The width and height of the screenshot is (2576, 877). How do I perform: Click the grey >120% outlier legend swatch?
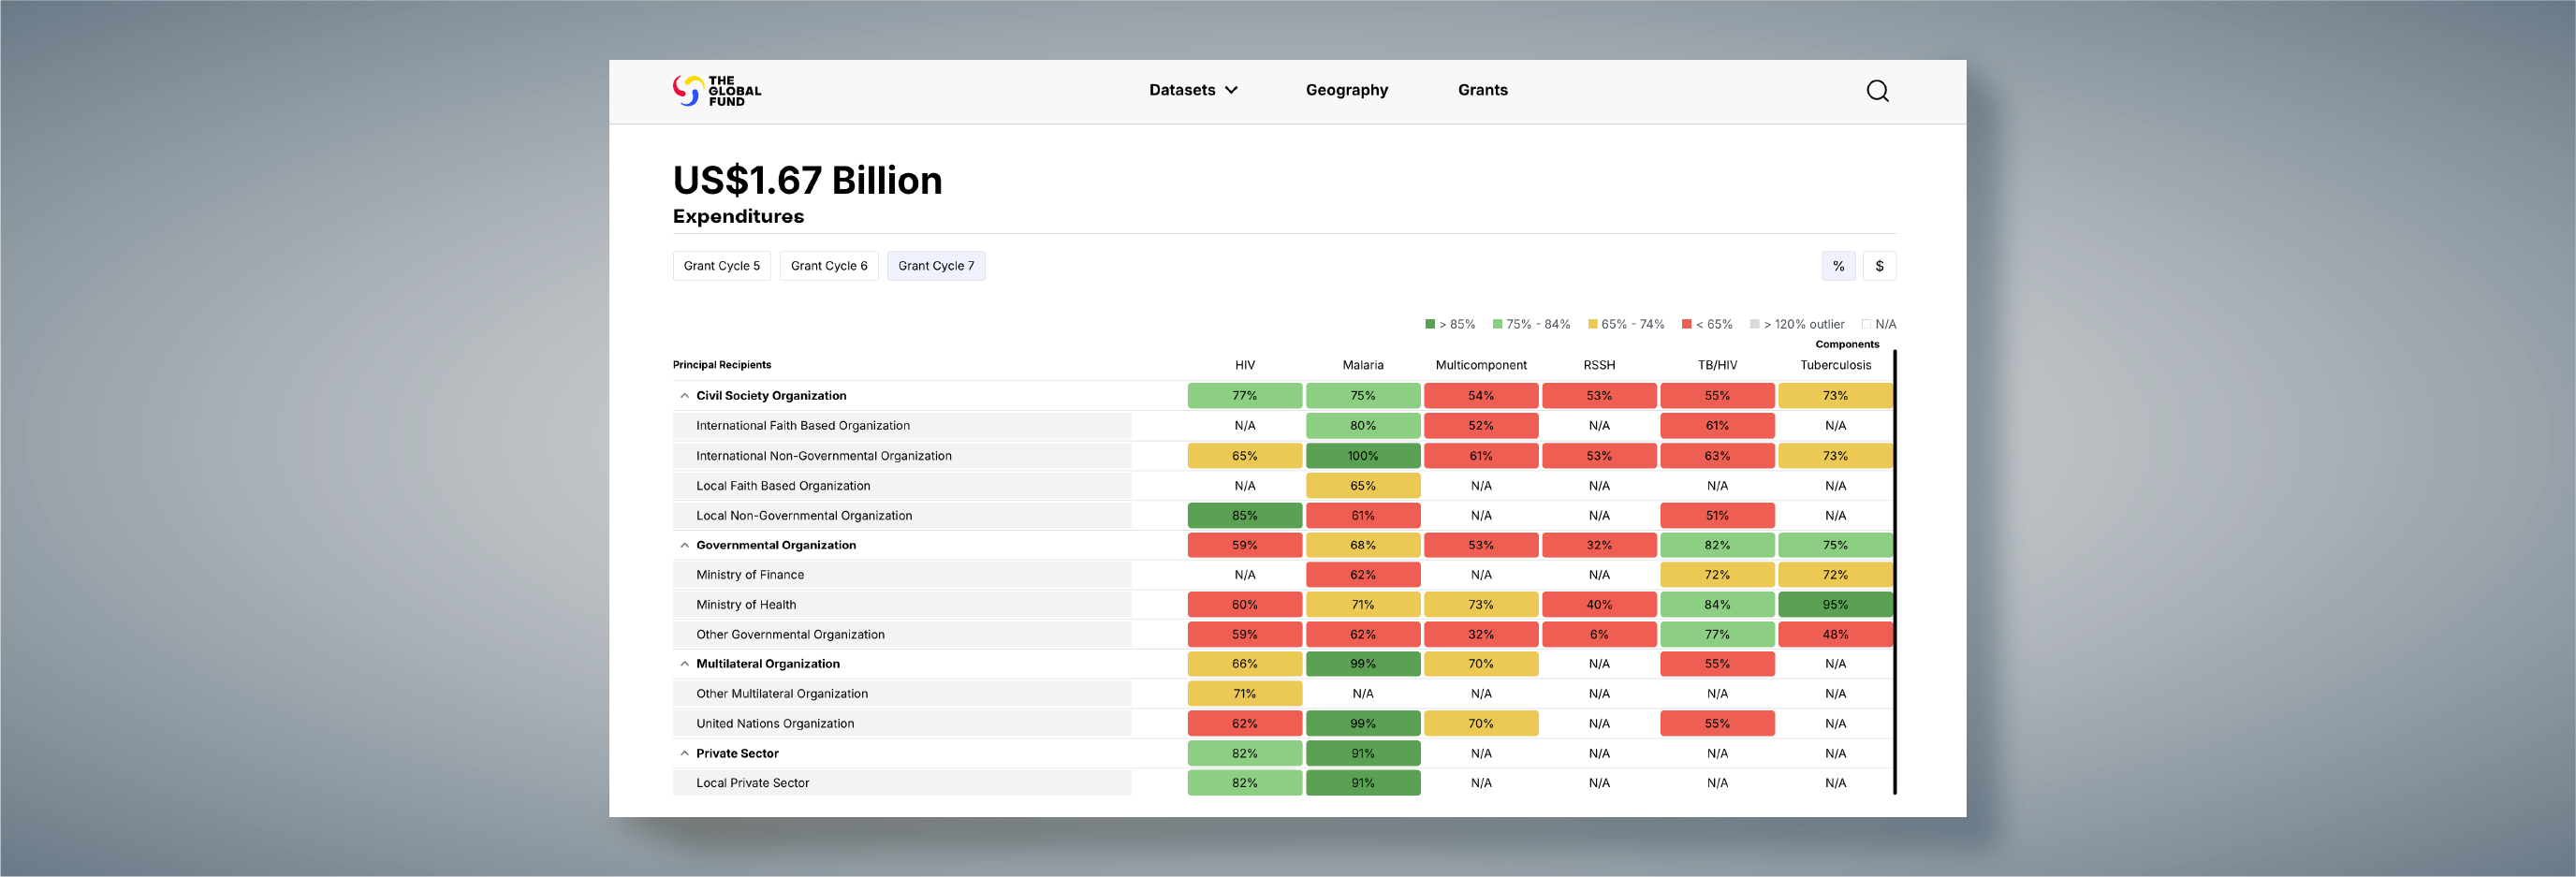coord(1754,324)
